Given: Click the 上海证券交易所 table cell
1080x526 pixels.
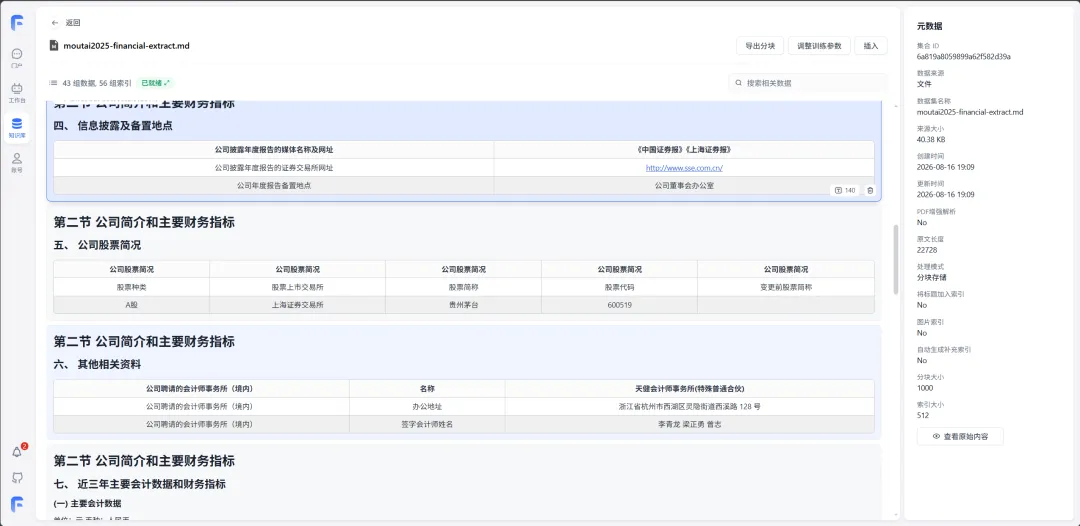Looking at the screenshot, I should [x=298, y=305].
